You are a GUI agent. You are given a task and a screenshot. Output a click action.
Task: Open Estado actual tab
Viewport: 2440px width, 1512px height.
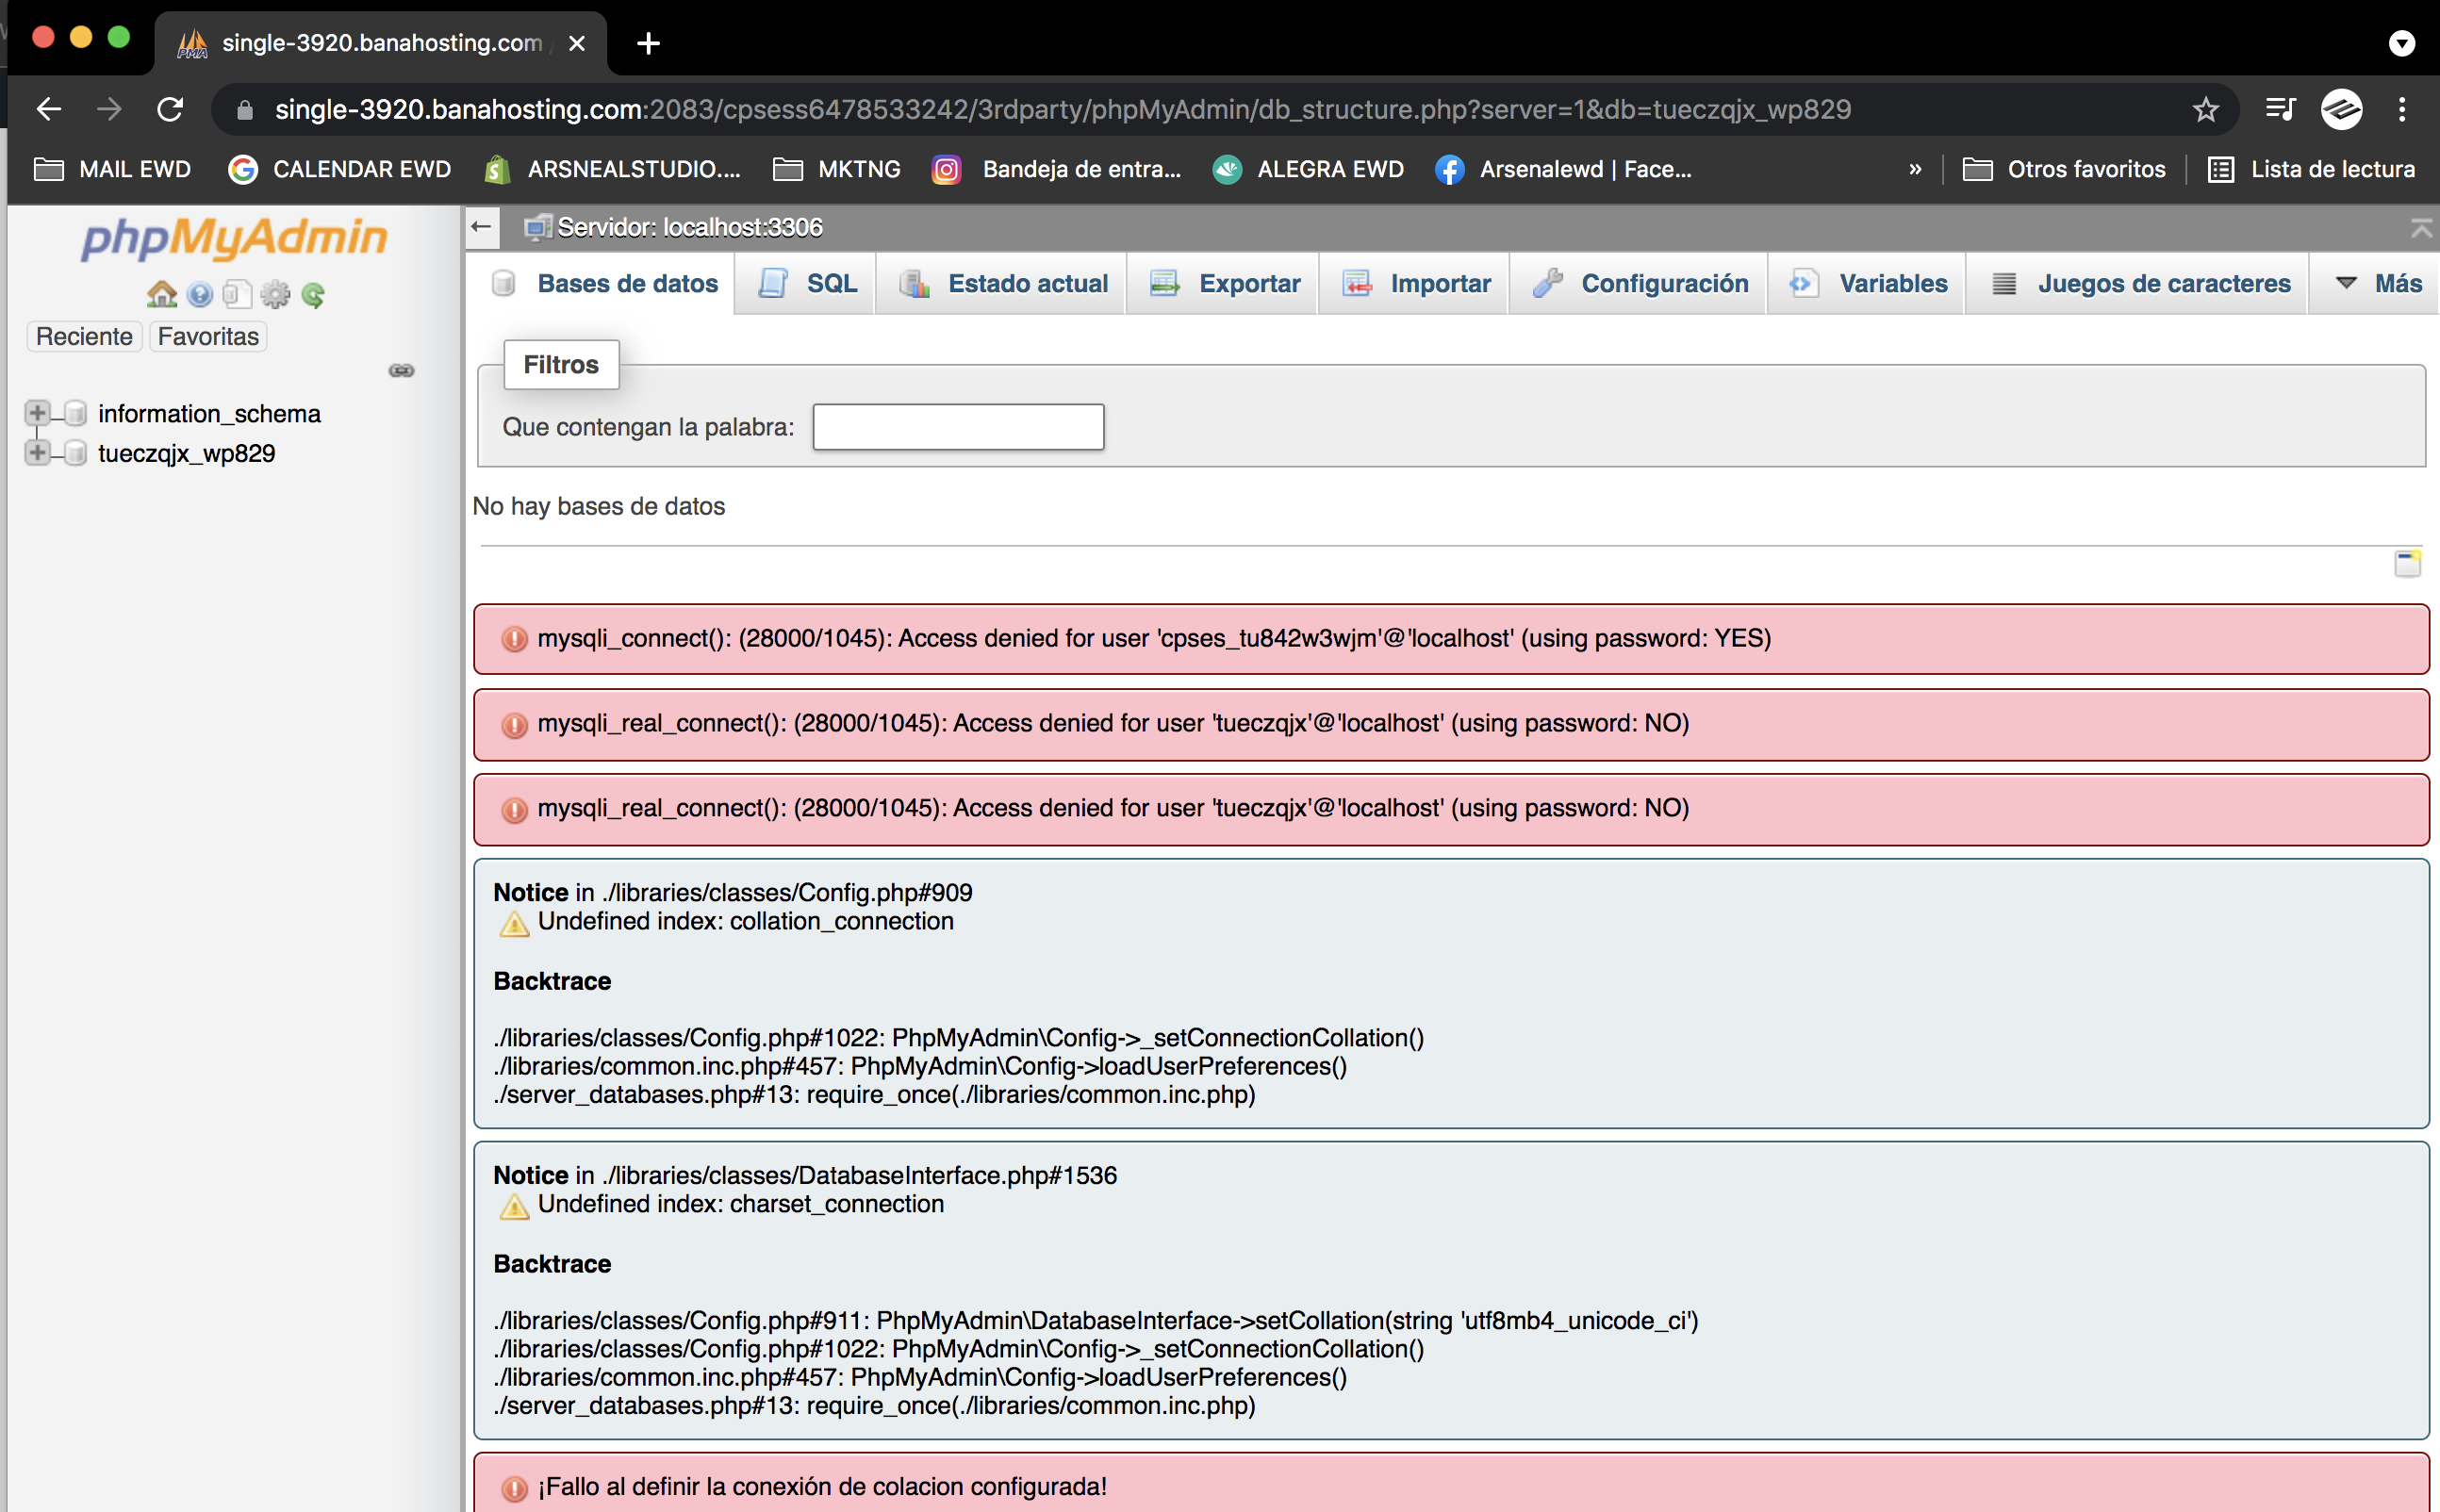coord(1003,284)
